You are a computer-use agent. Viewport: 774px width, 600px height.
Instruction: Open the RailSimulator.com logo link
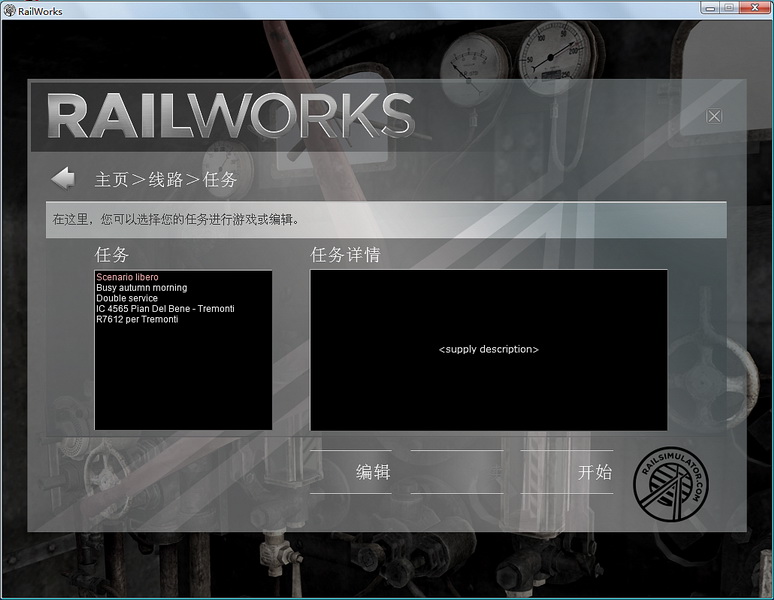click(x=670, y=483)
